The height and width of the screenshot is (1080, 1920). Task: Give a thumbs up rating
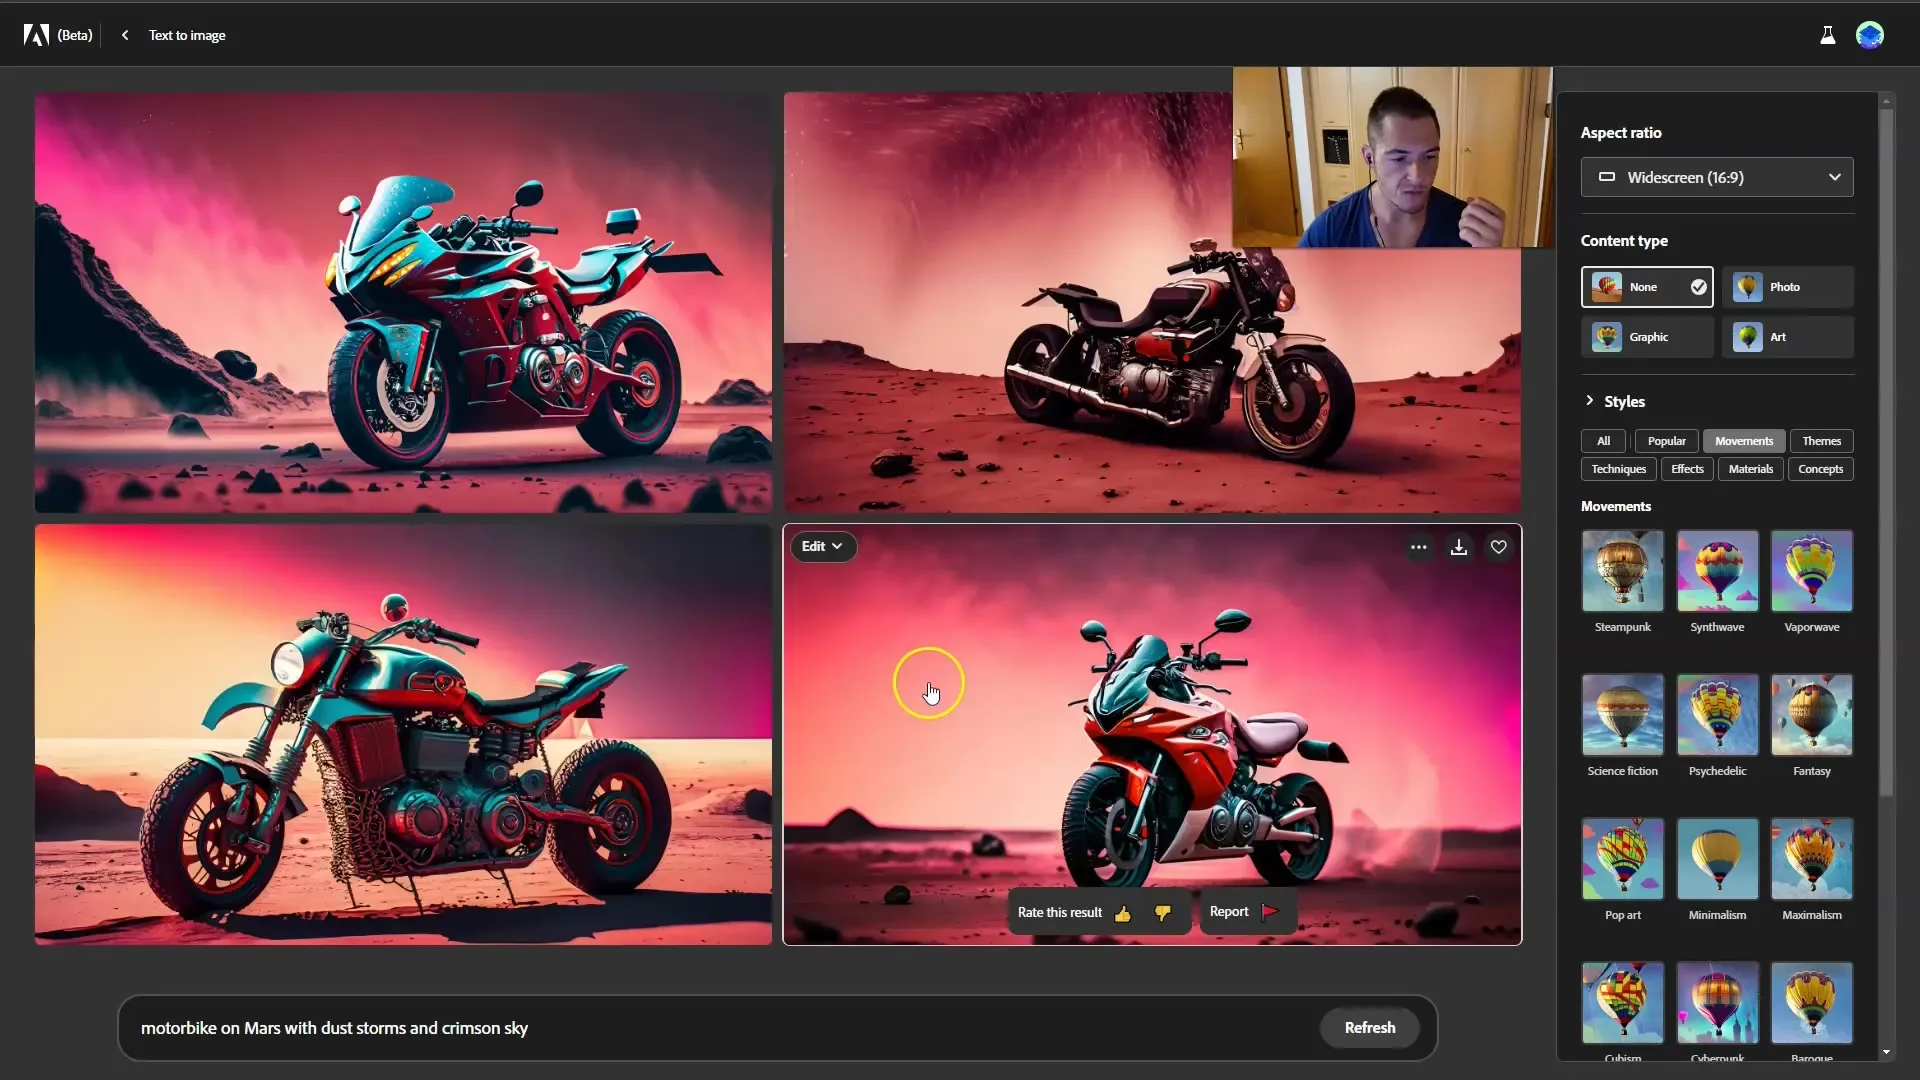pos(1123,913)
